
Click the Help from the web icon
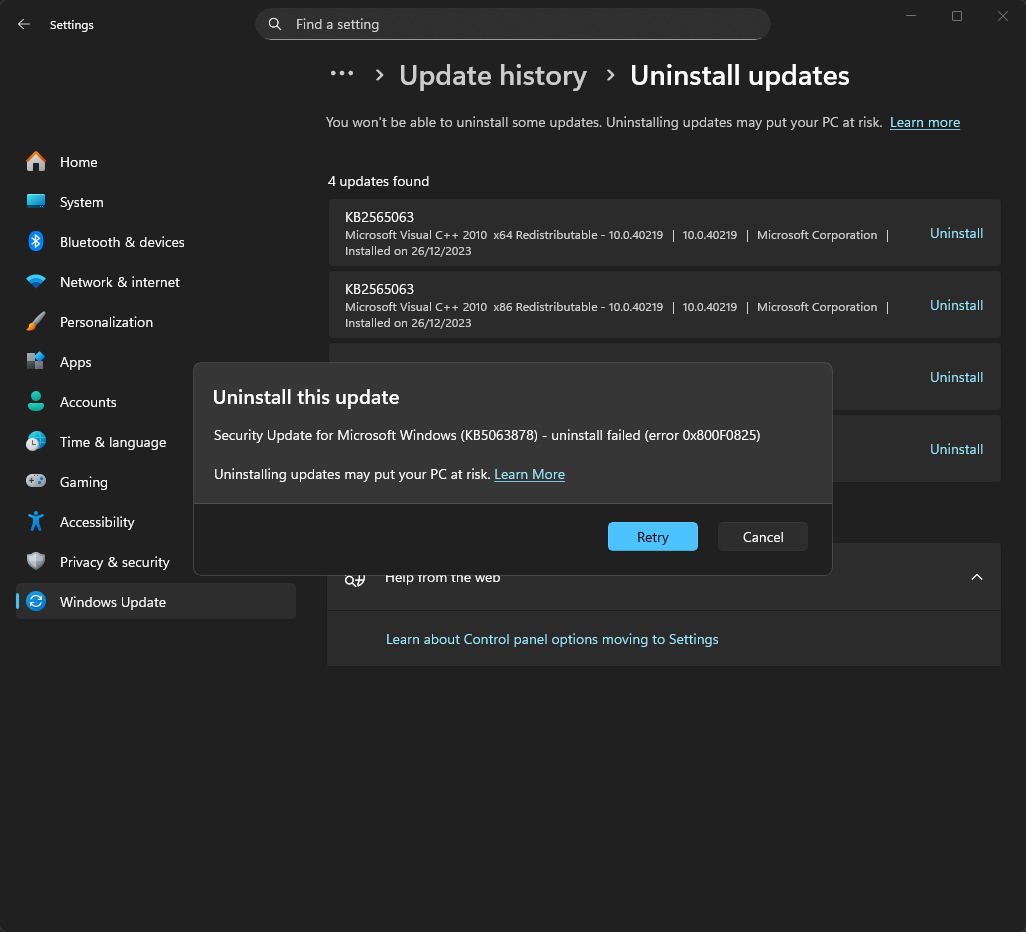click(355, 580)
